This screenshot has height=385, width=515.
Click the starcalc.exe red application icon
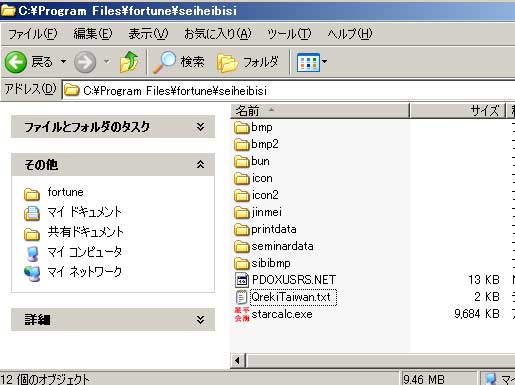click(x=242, y=314)
